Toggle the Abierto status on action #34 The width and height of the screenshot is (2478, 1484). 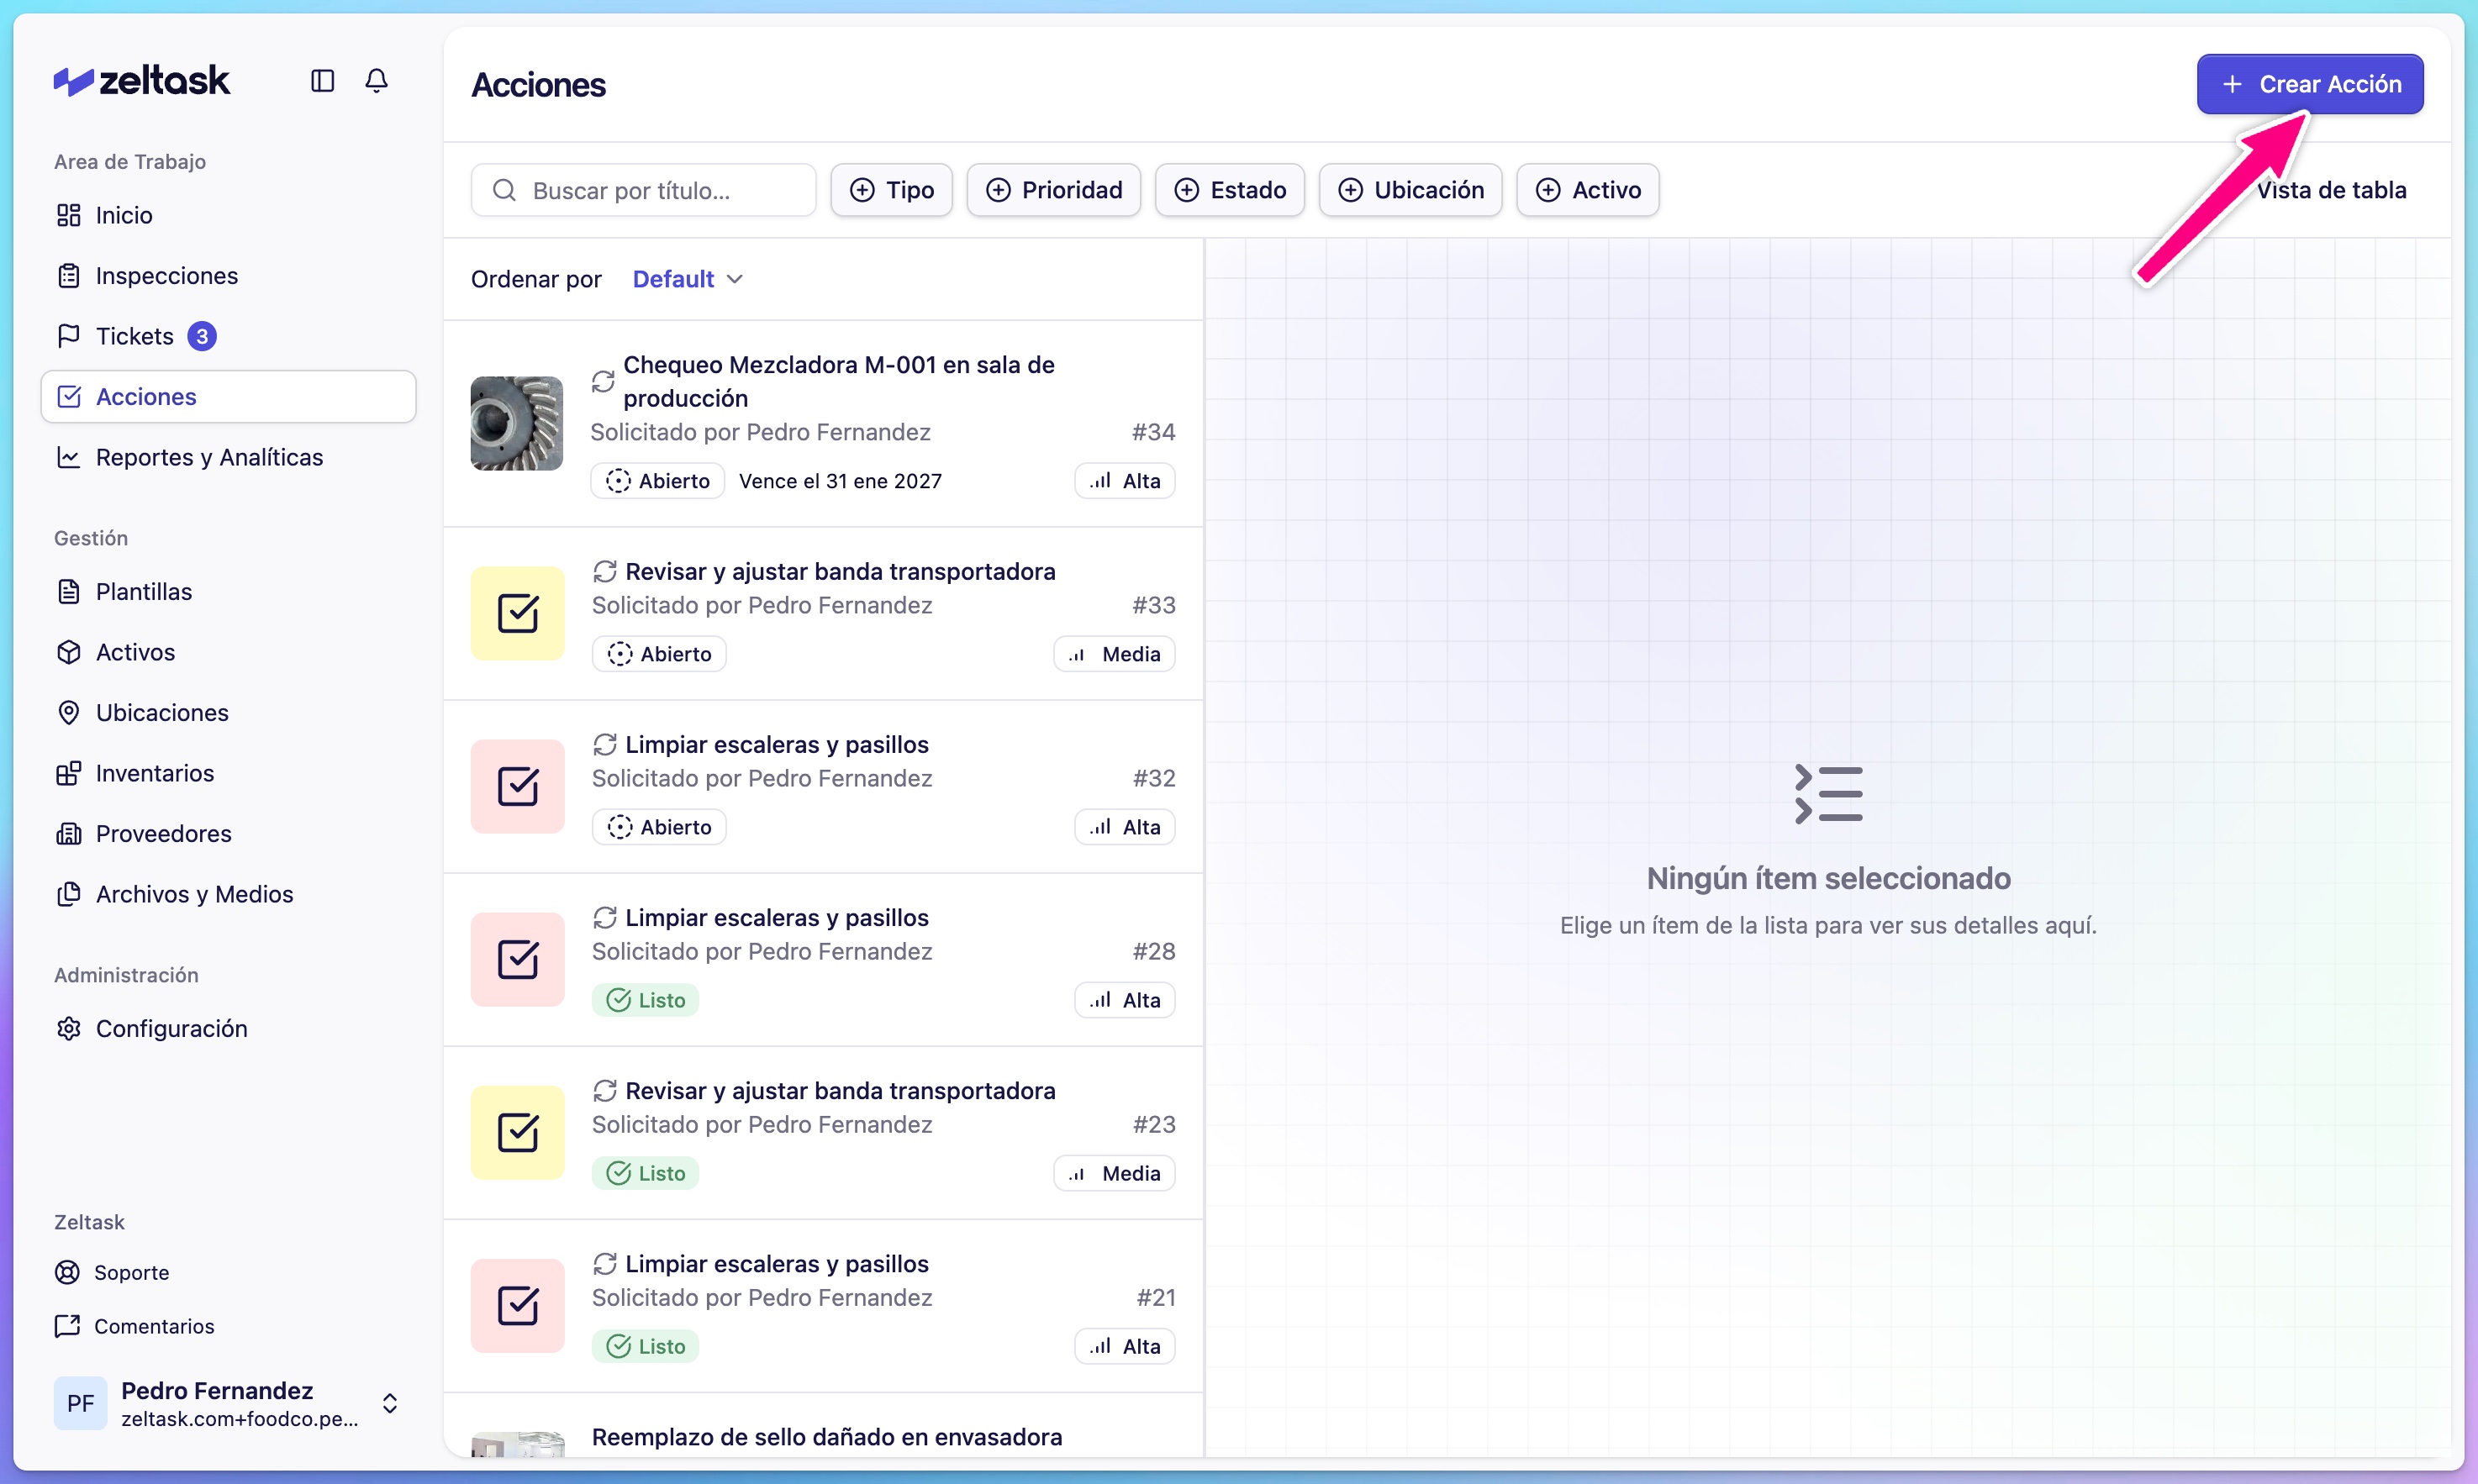[657, 481]
